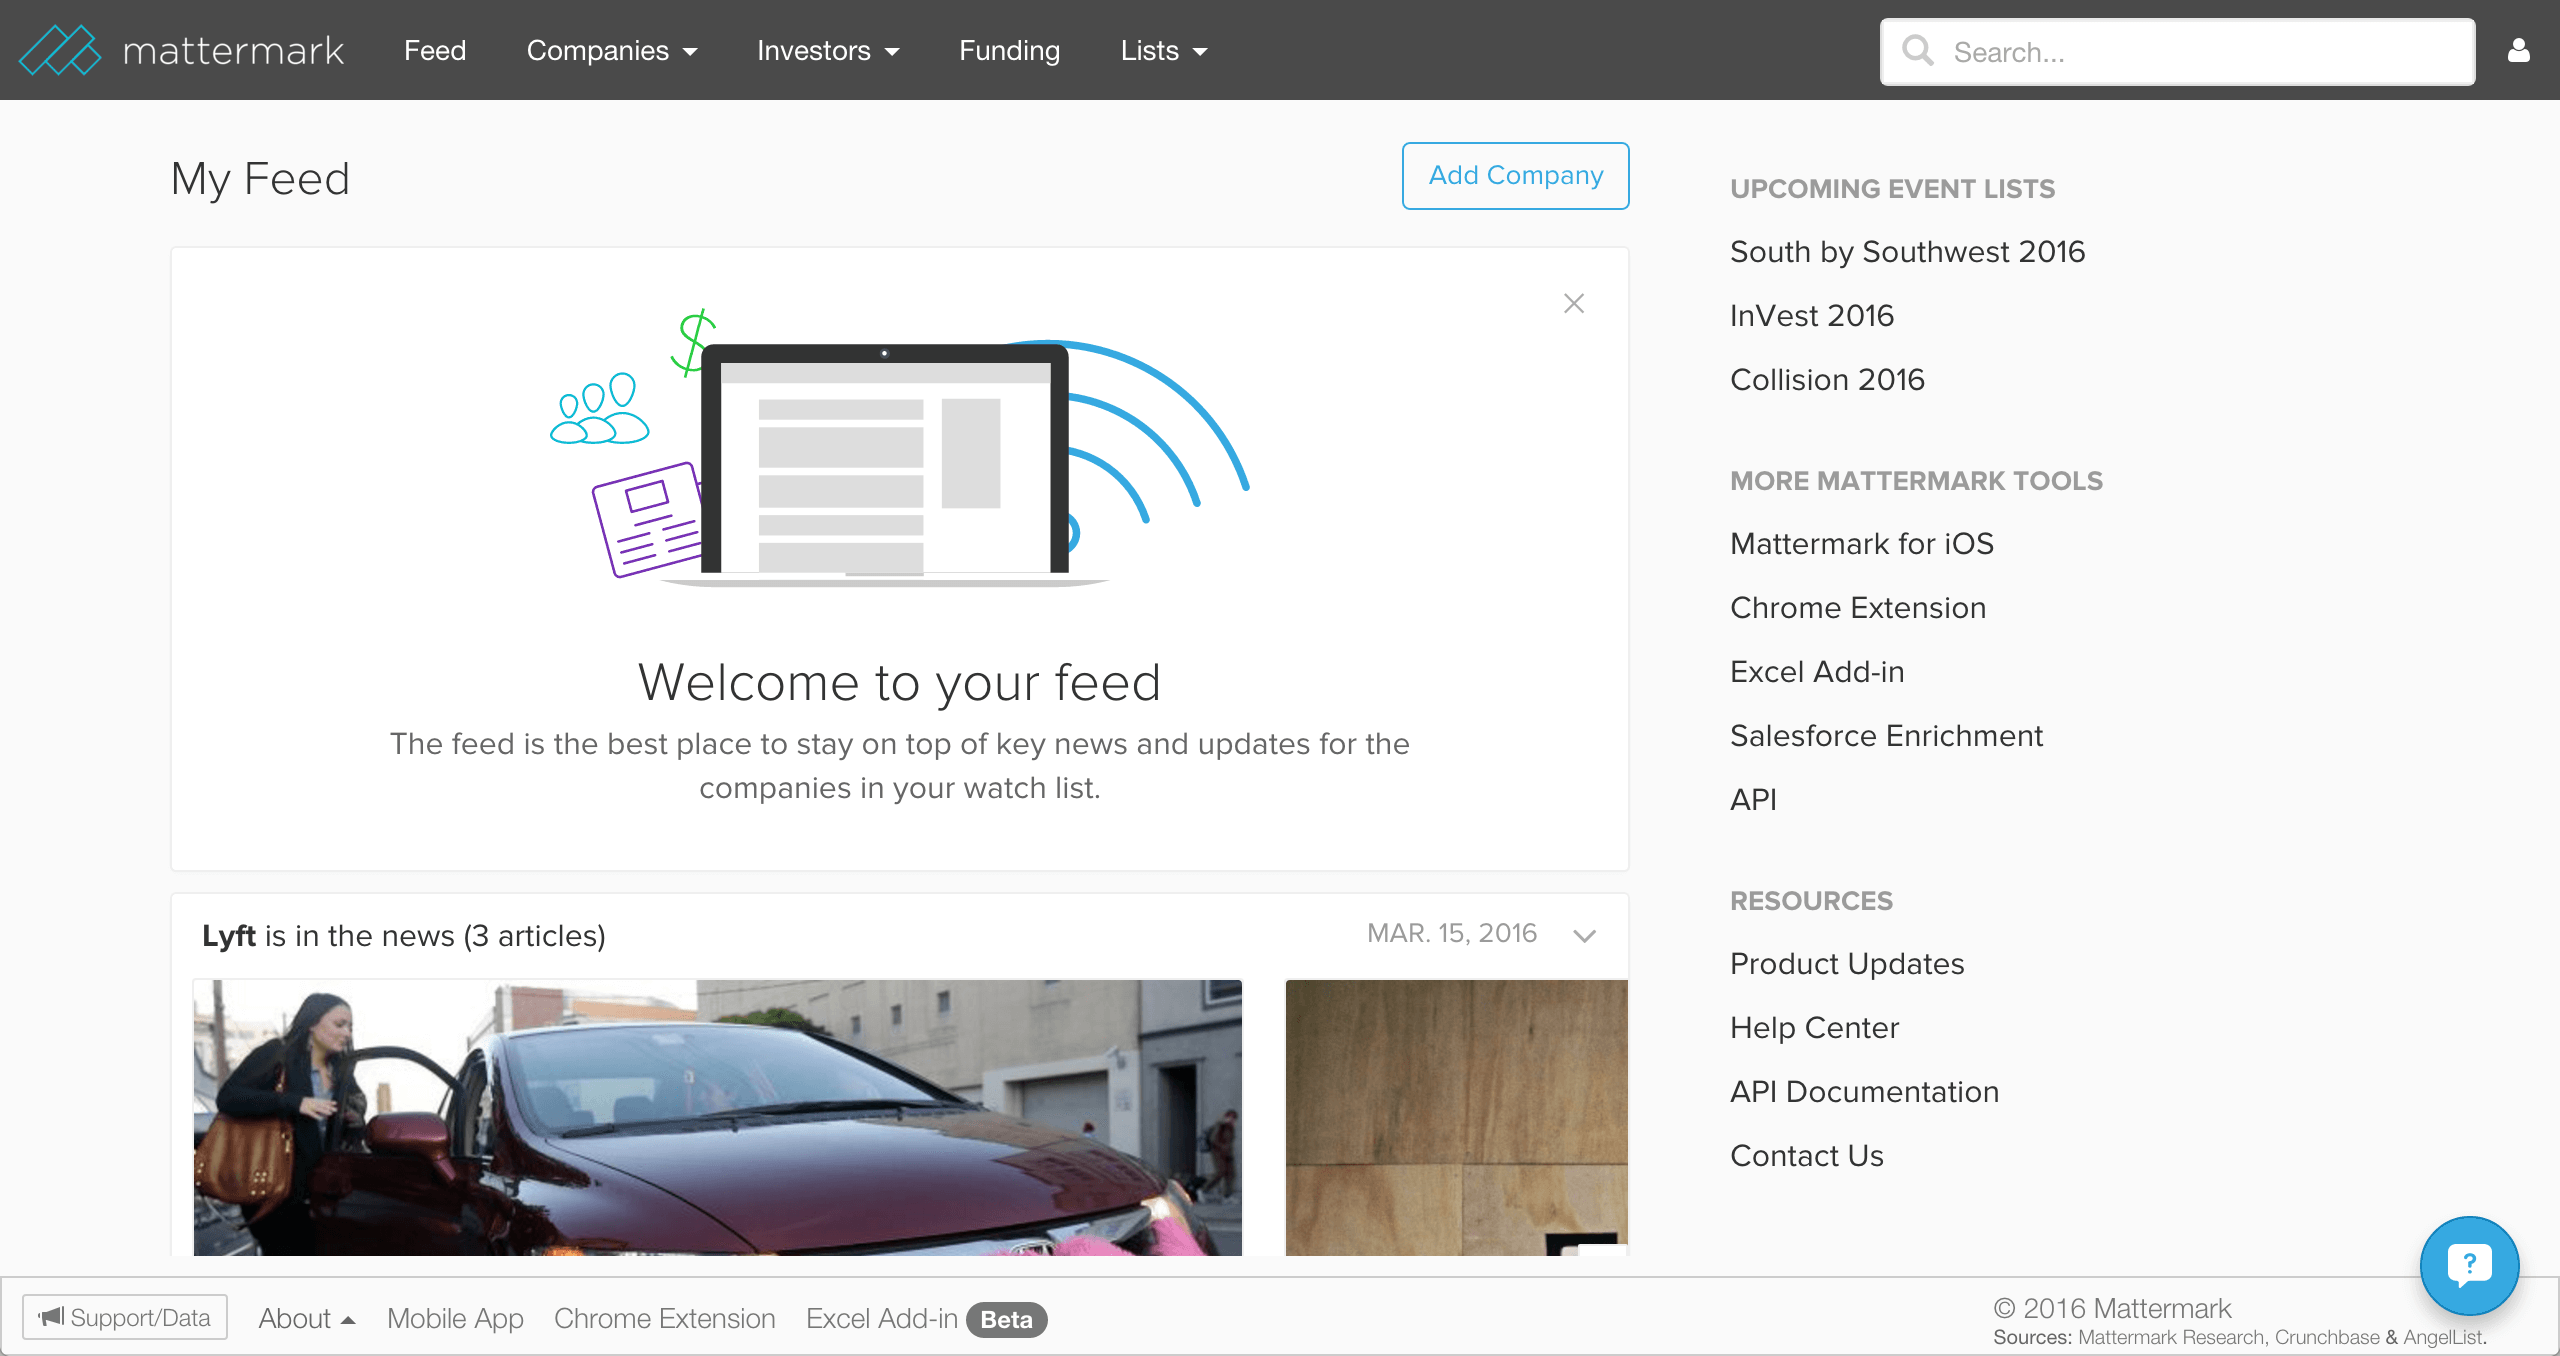
Task: Open the Lists dropdown menu
Action: click(x=1164, y=50)
